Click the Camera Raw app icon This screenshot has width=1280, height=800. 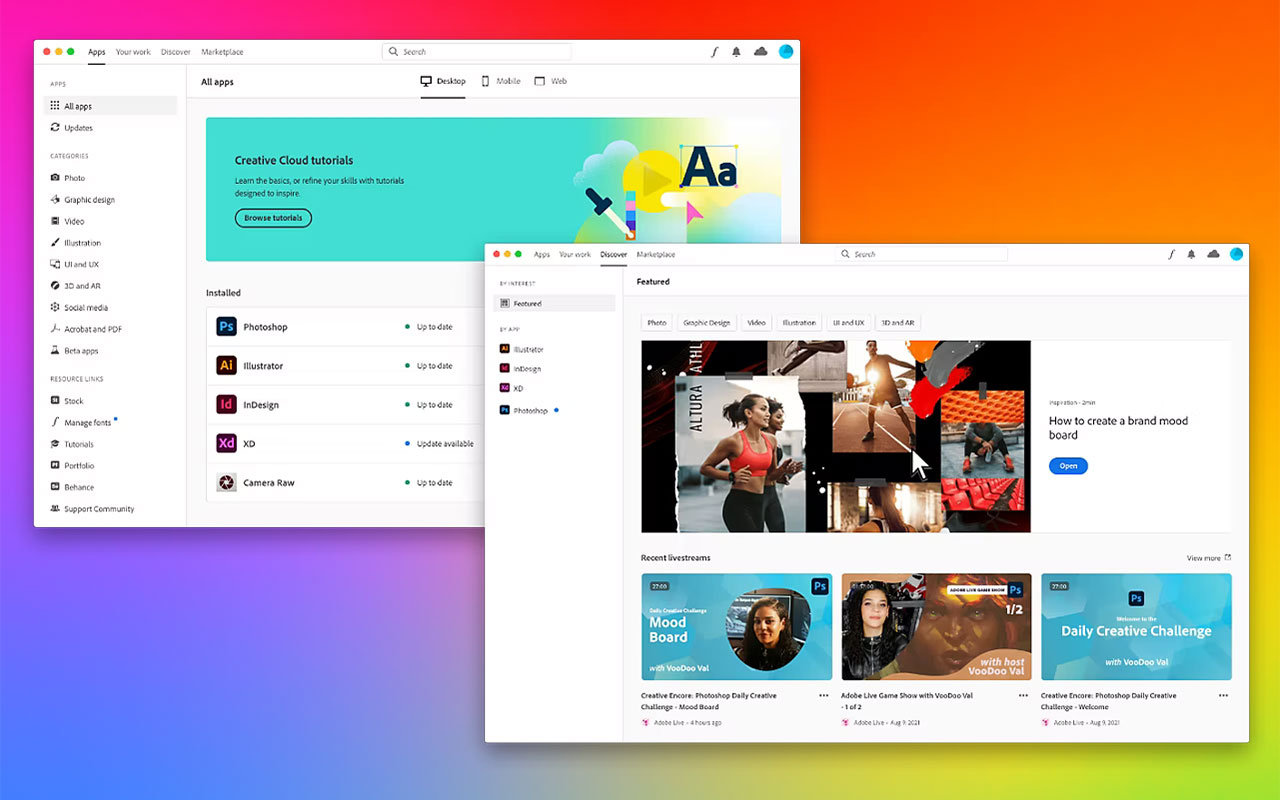click(x=225, y=482)
